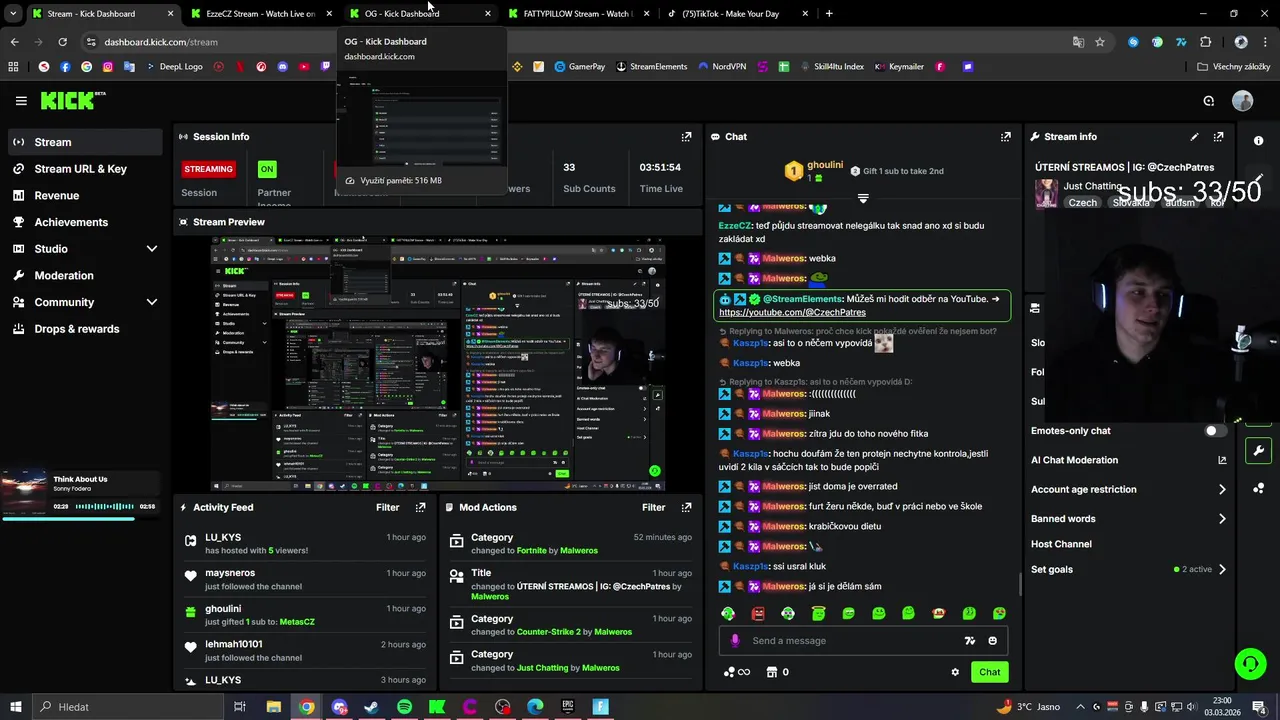Open Achievements page in sidebar
Screen dimensions: 1280x720
84,222
